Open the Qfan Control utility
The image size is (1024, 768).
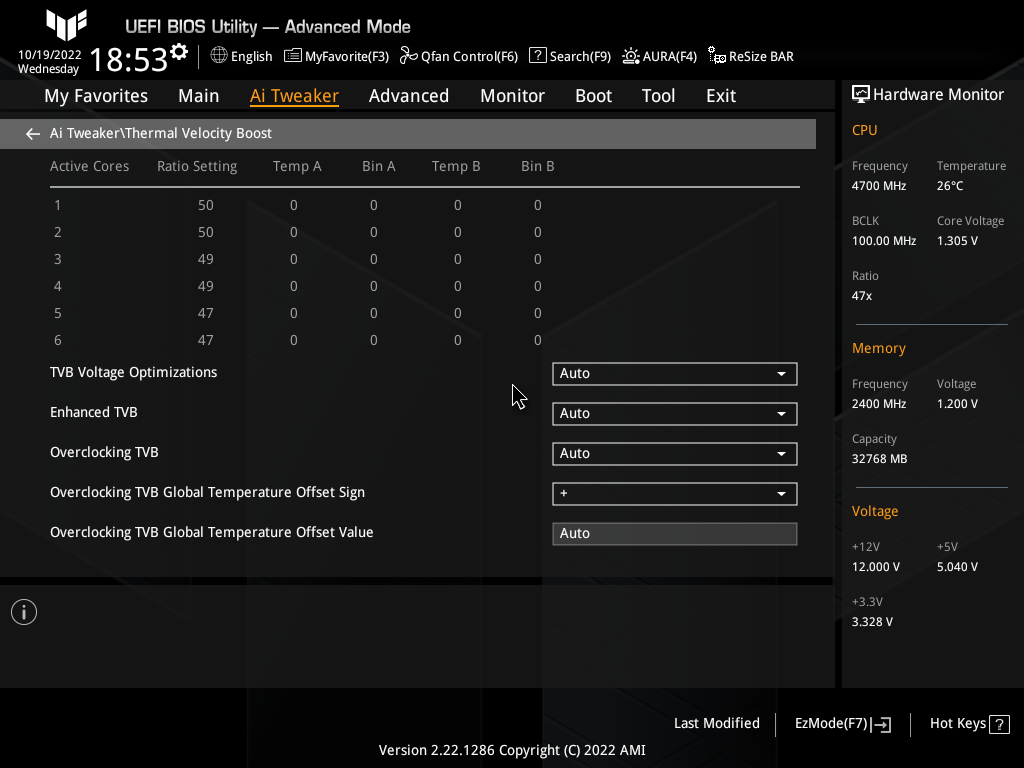459,56
